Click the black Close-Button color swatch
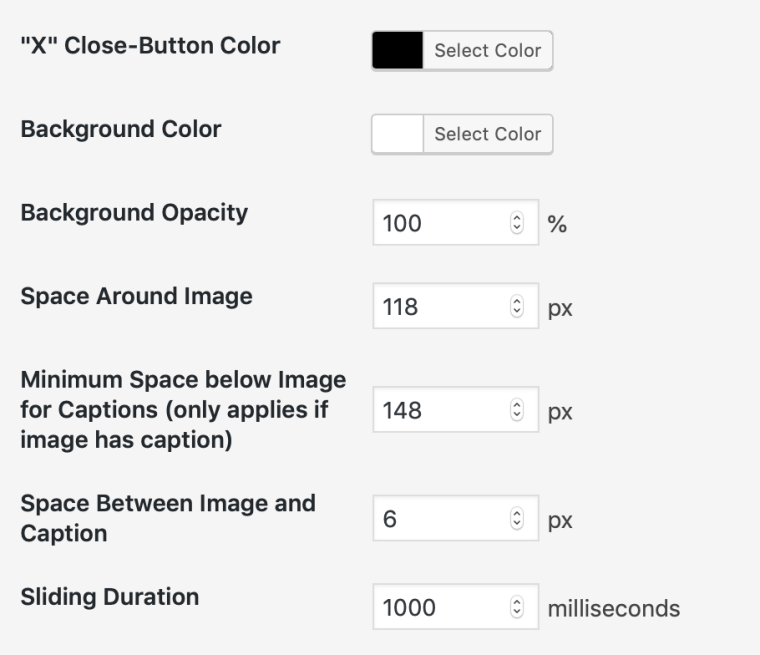Viewport: 760px width, 655px height. pyautogui.click(x=397, y=50)
